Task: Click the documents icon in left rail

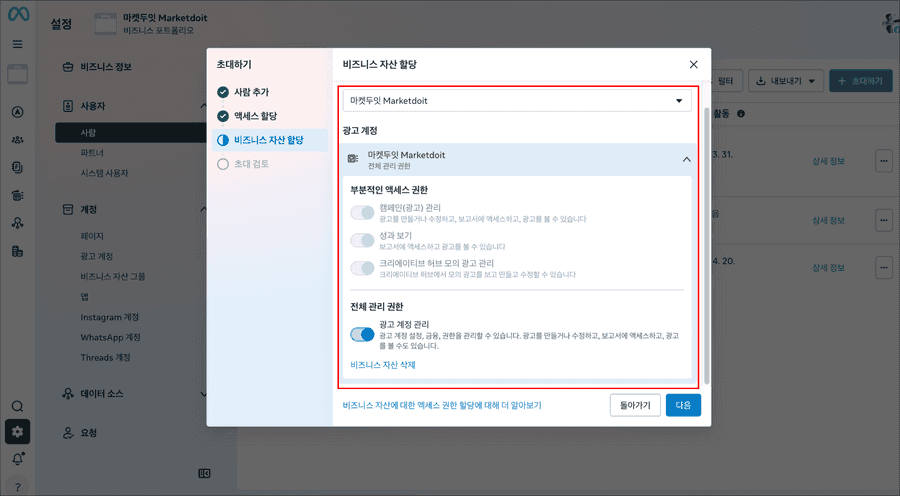Action: (x=18, y=167)
